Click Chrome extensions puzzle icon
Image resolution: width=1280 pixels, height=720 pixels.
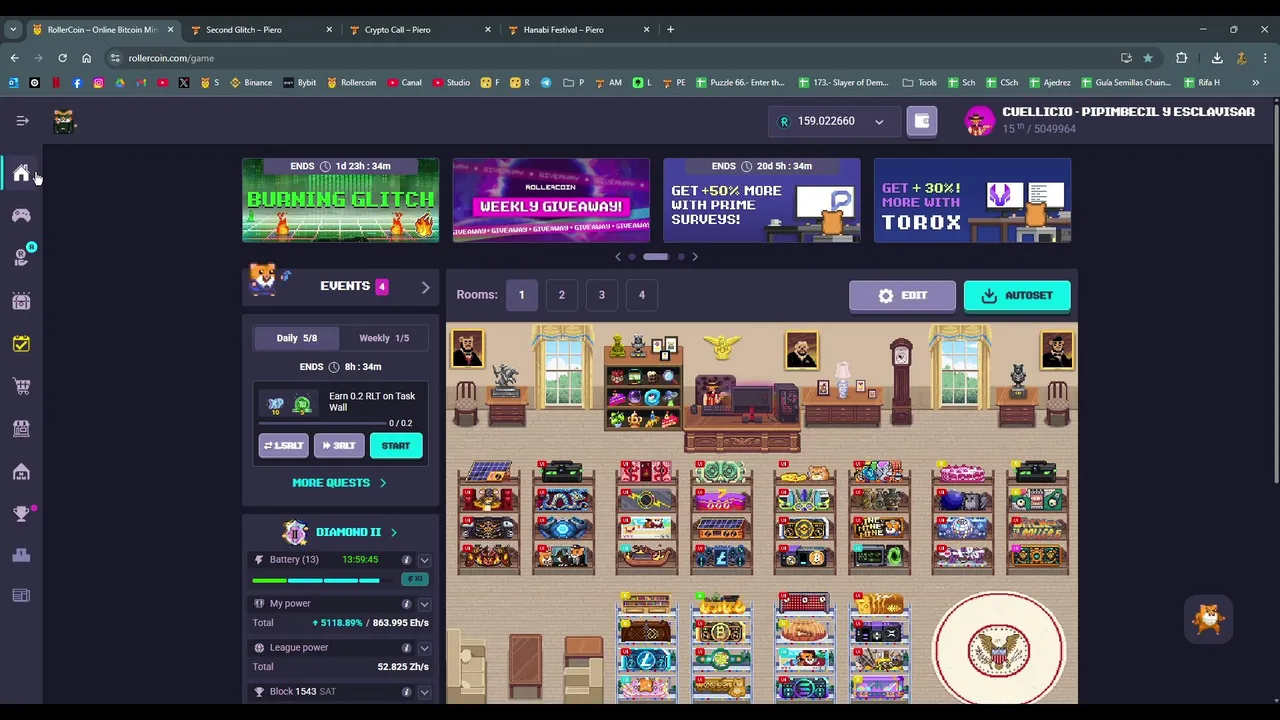(x=1181, y=58)
